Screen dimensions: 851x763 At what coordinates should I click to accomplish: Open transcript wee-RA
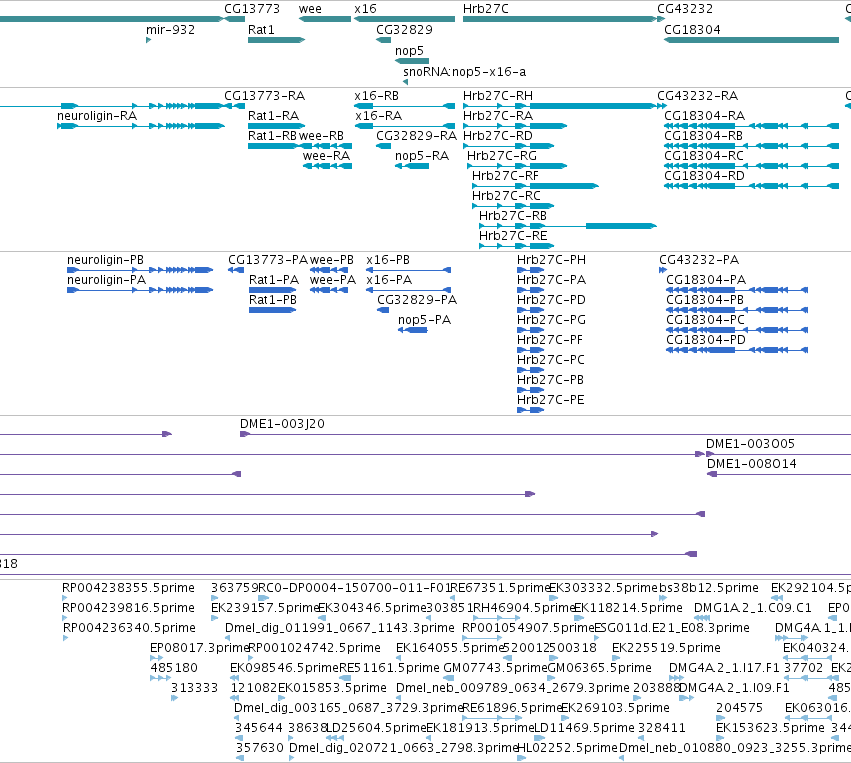point(326,156)
